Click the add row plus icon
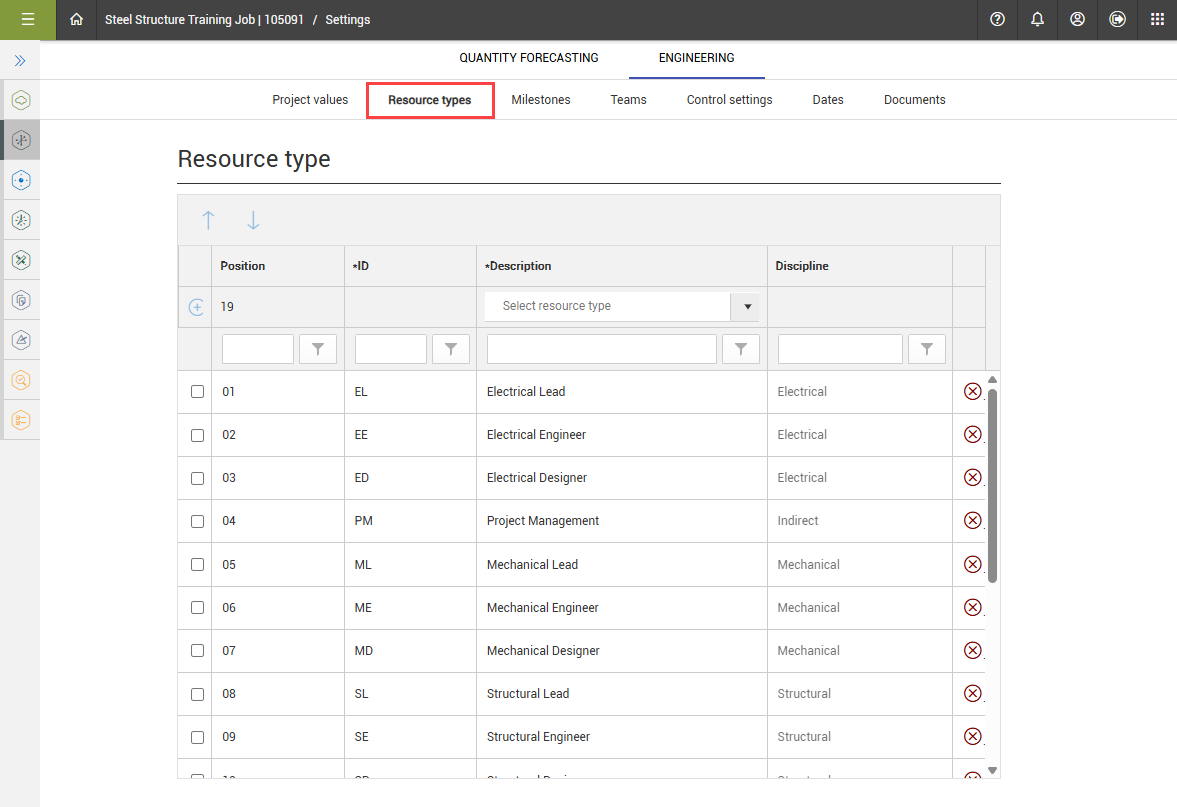1177x807 pixels. point(197,307)
